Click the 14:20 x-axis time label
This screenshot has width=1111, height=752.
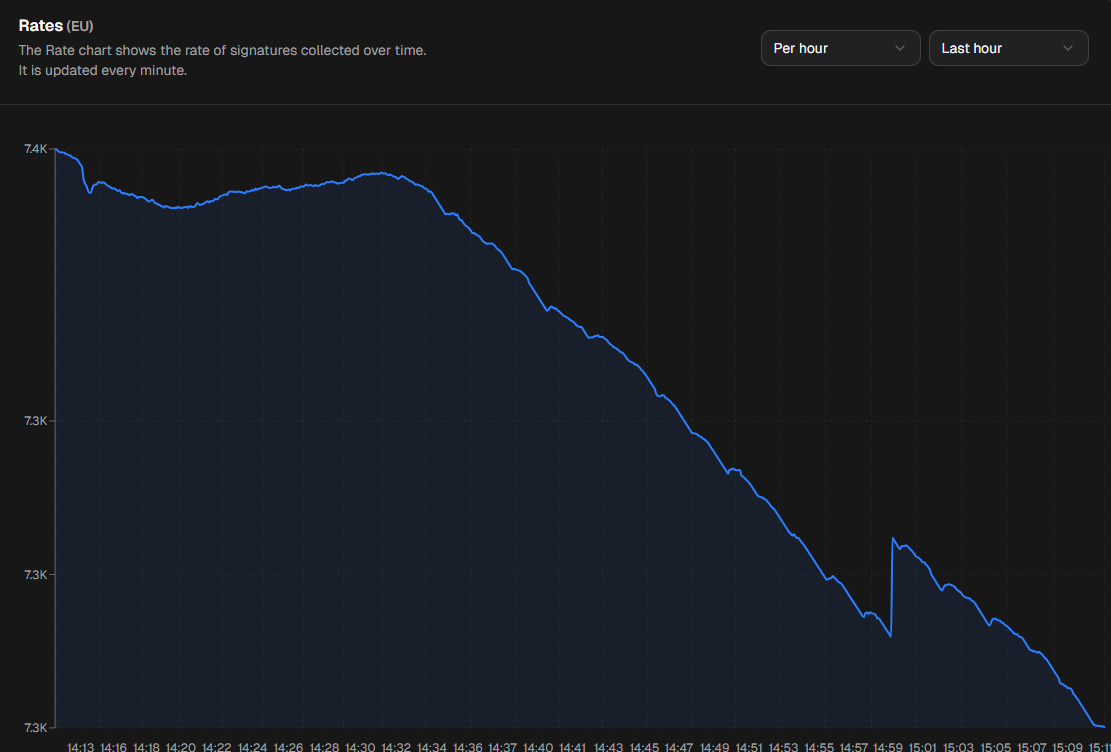tap(181, 747)
